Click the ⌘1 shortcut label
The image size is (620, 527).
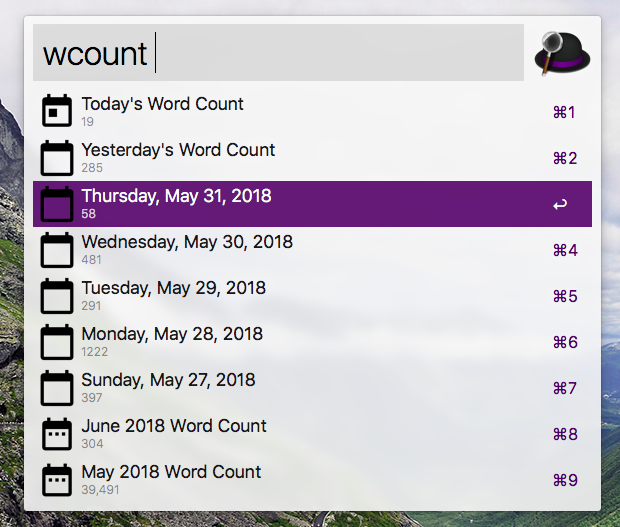pos(564,112)
